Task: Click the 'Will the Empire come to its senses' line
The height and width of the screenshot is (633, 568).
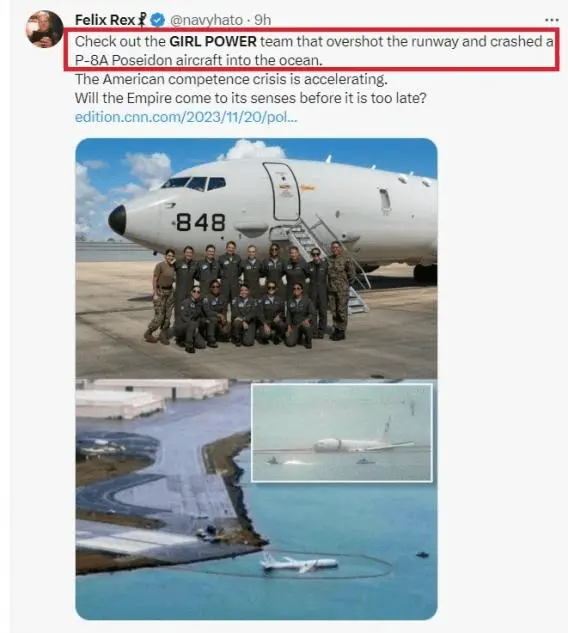Action: pyautogui.click(x=250, y=98)
